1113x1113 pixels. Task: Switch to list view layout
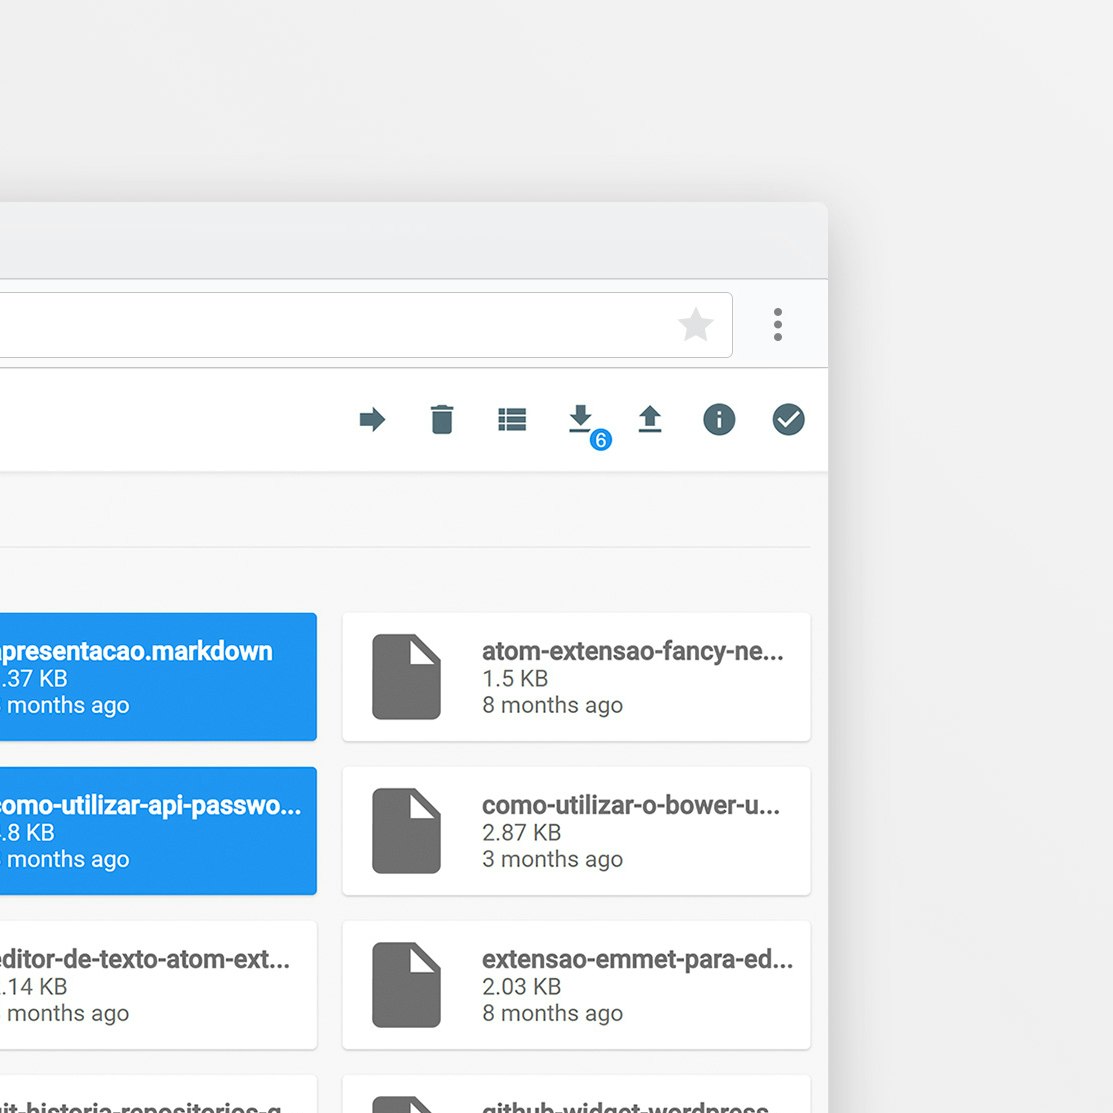click(512, 420)
